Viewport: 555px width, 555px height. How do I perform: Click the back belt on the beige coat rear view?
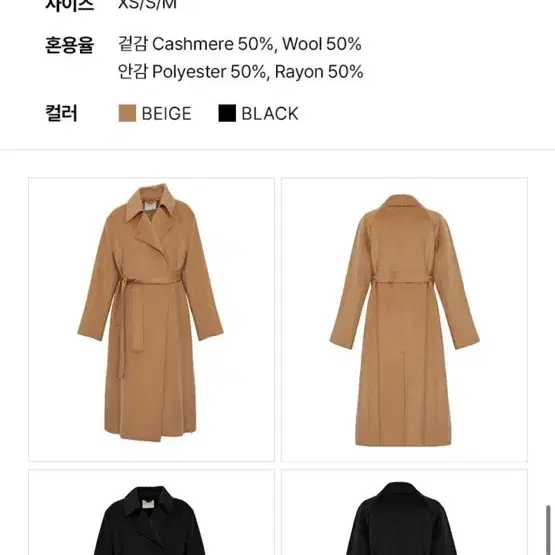pos(401,278)
